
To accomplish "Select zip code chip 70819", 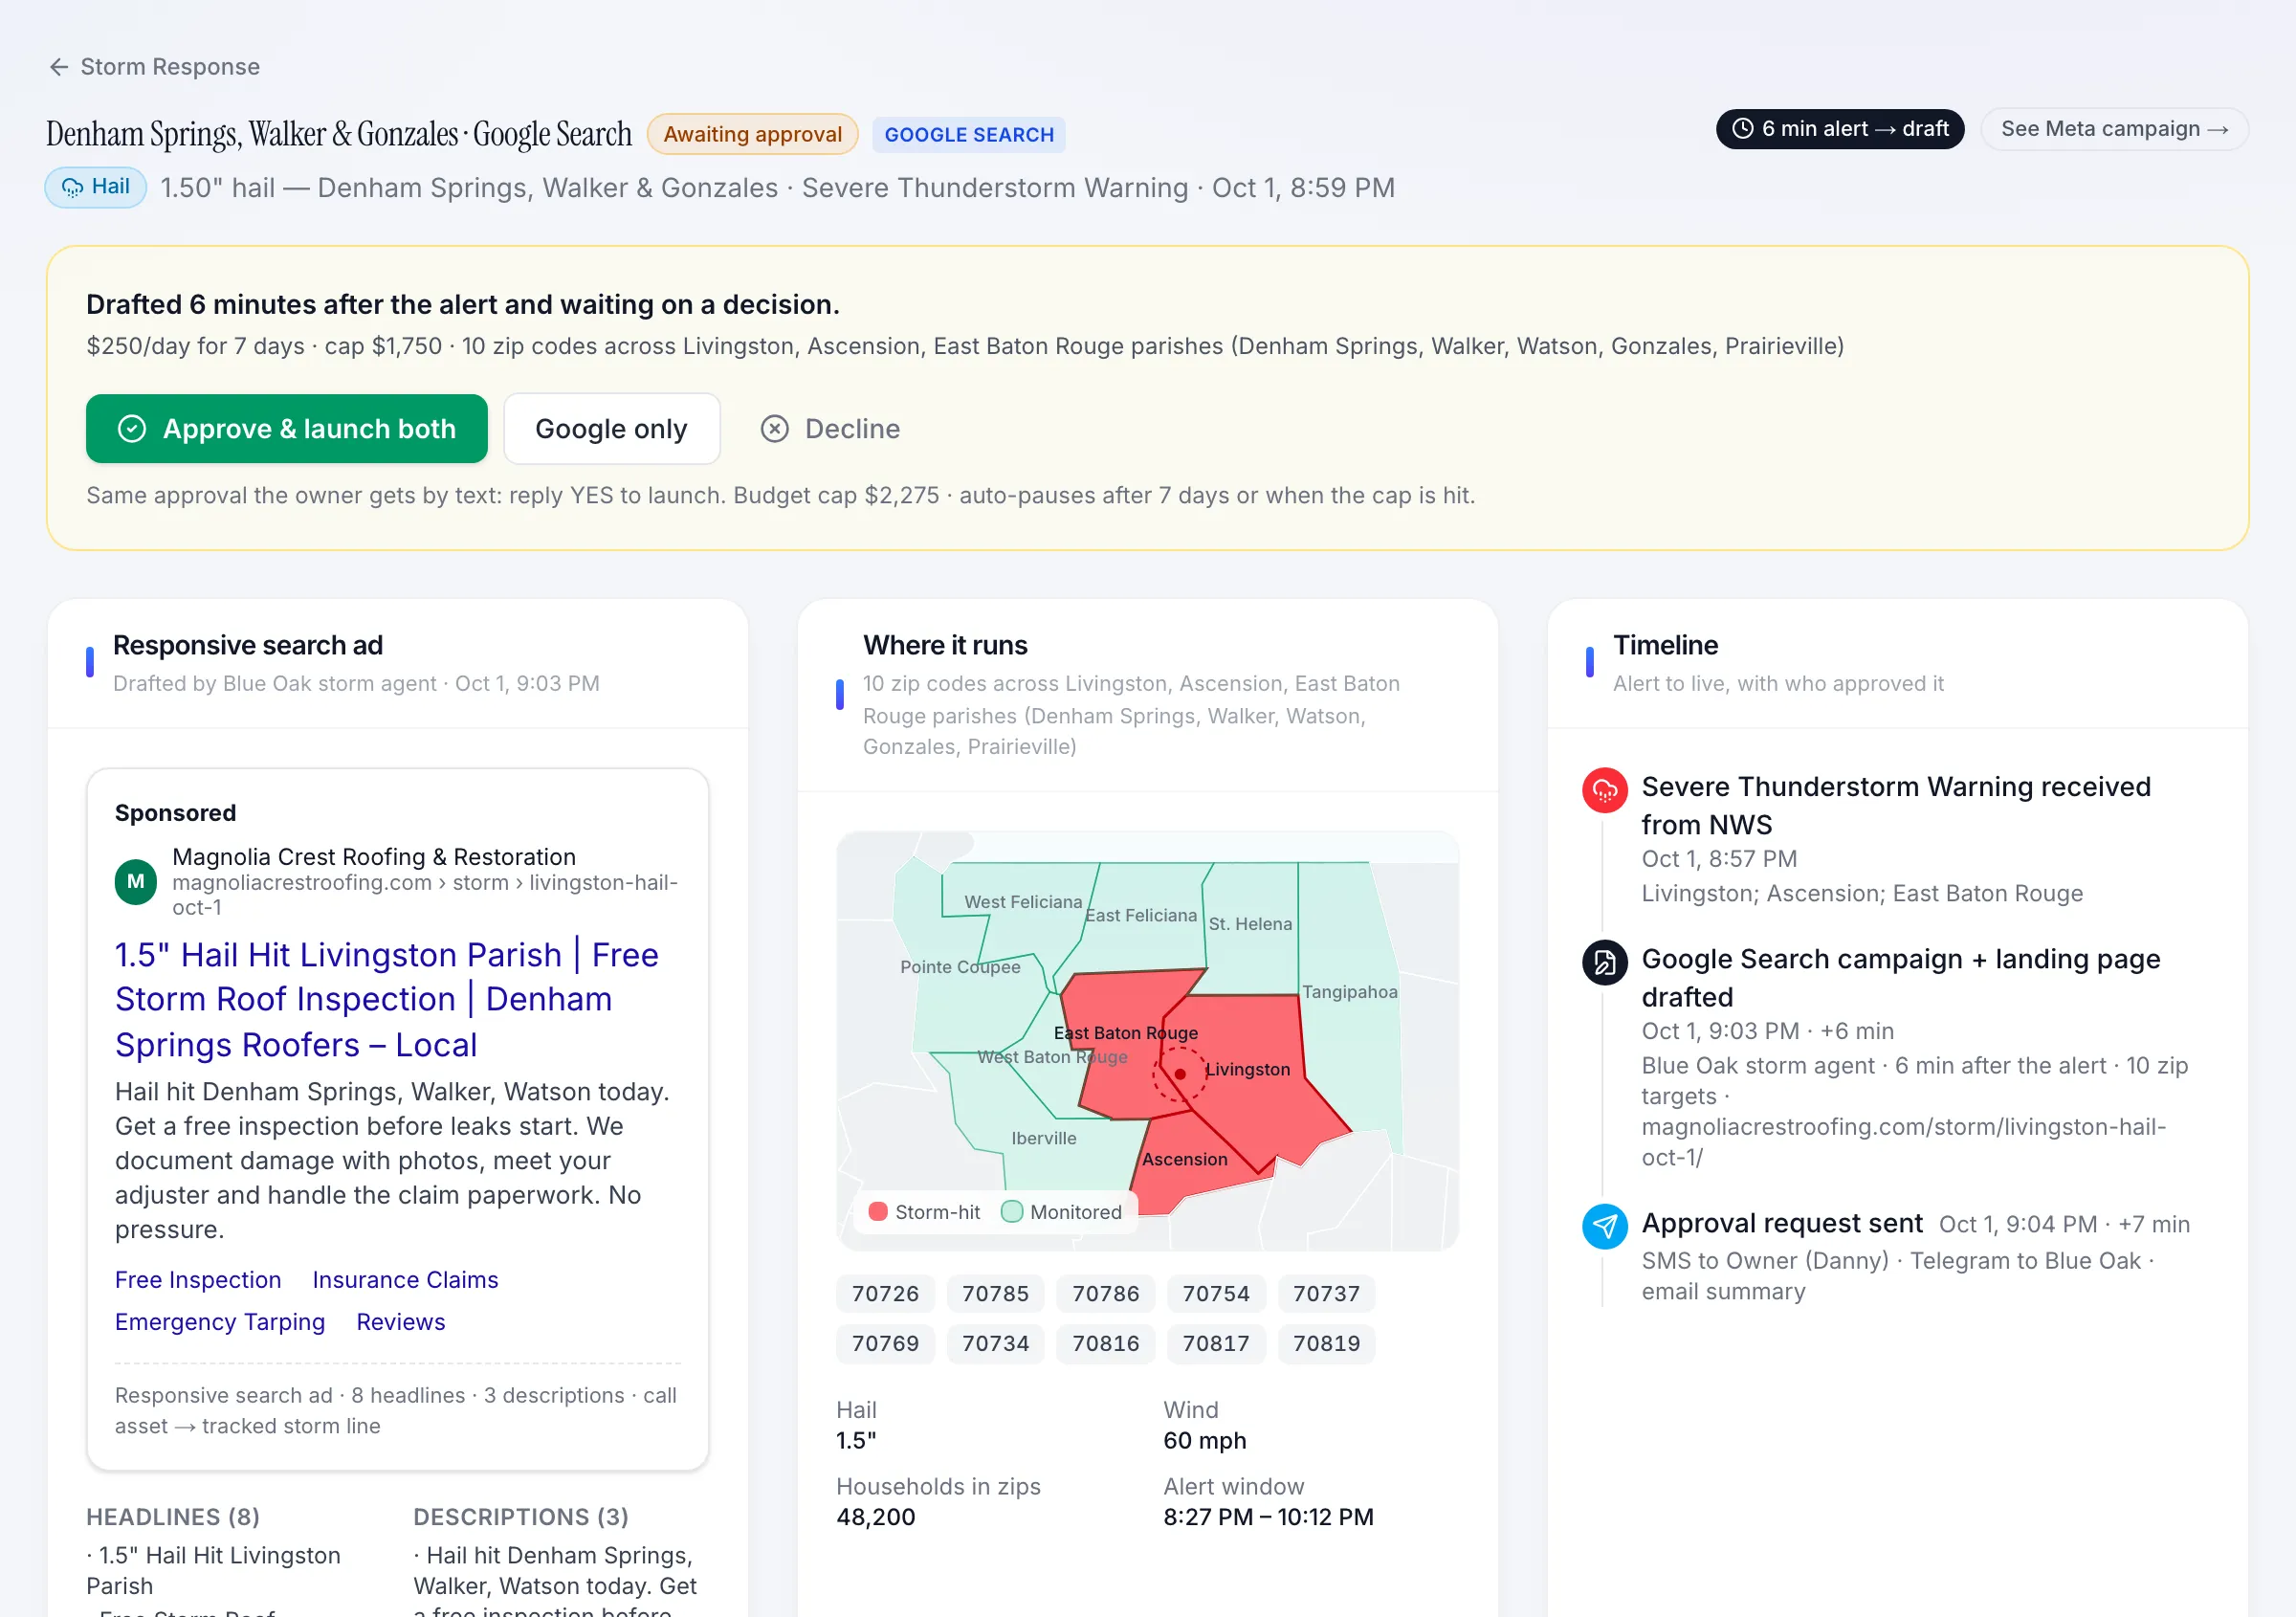I will coord(1326,1343).
